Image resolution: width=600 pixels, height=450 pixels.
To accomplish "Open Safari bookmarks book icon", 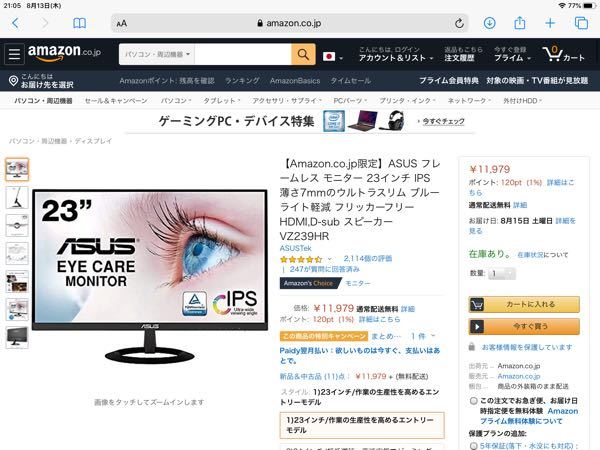I will tap(79, 23).
